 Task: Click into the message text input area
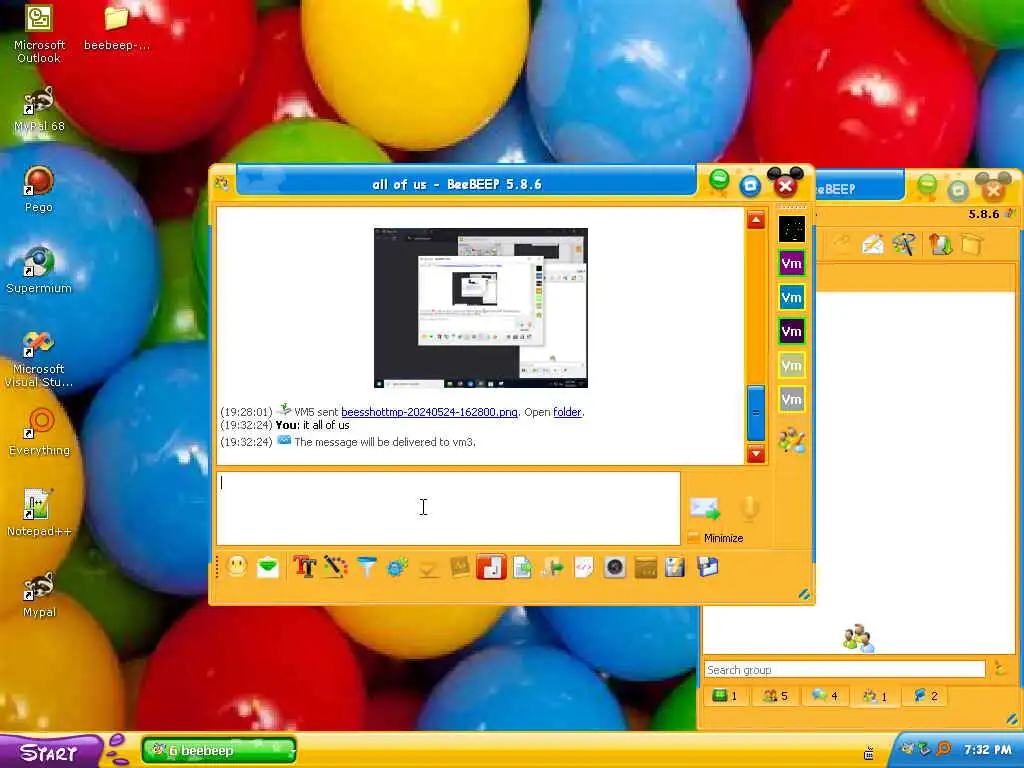click(448, 507)
